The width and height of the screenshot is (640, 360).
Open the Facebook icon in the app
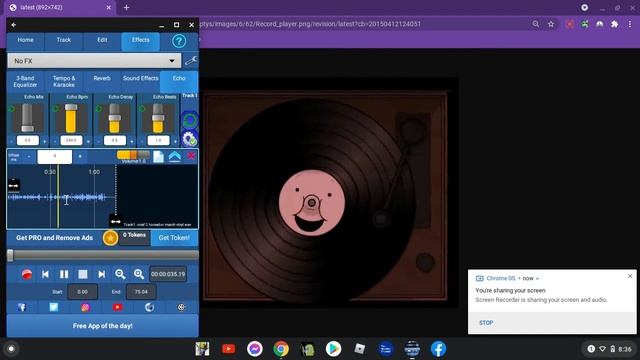(22, 307)
